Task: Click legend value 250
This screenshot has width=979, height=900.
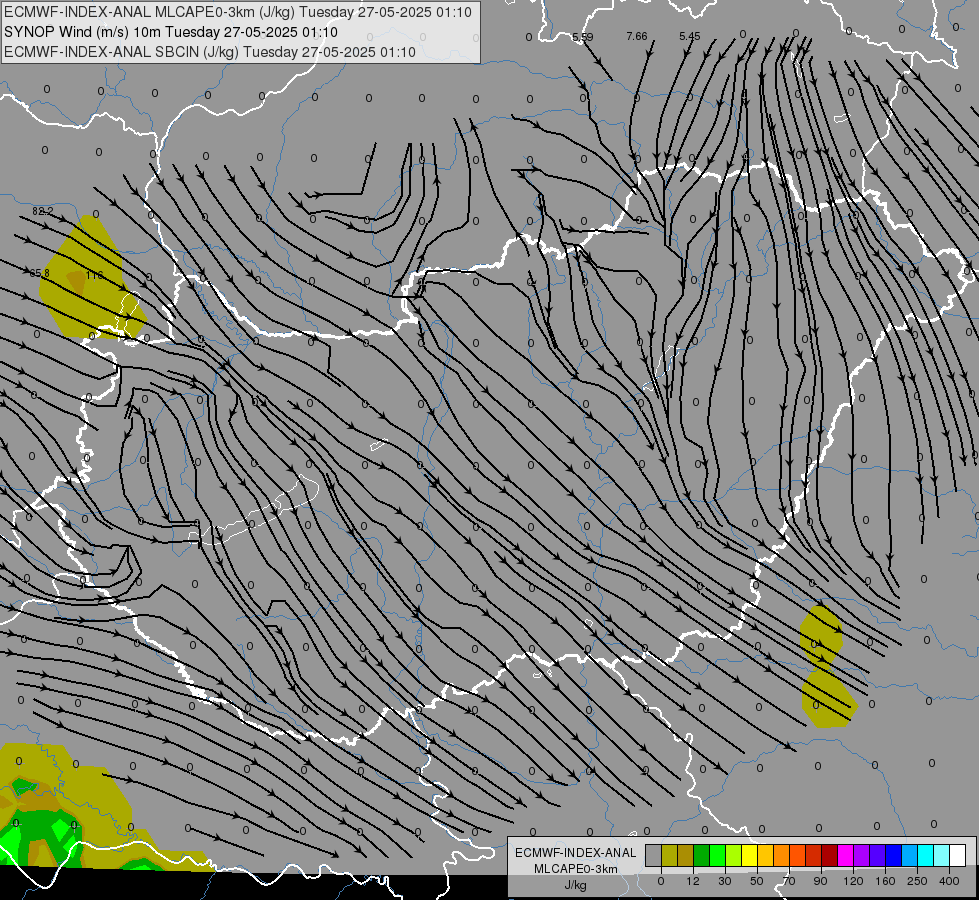Action: [x=917, y=881]
